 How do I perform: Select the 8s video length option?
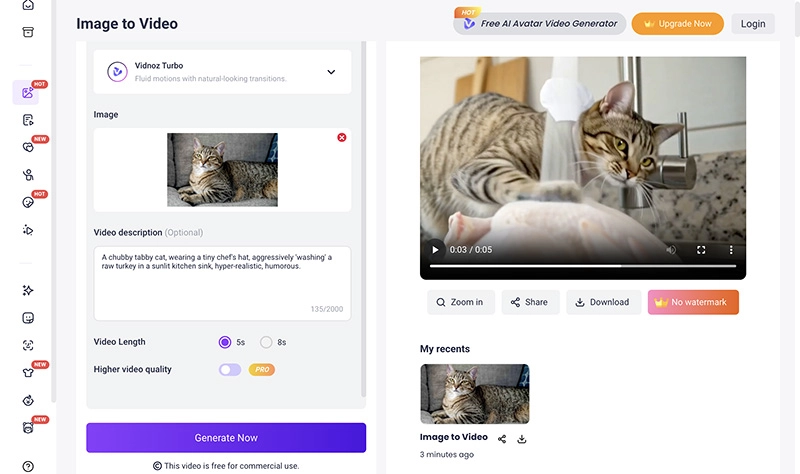pos(266,342)
